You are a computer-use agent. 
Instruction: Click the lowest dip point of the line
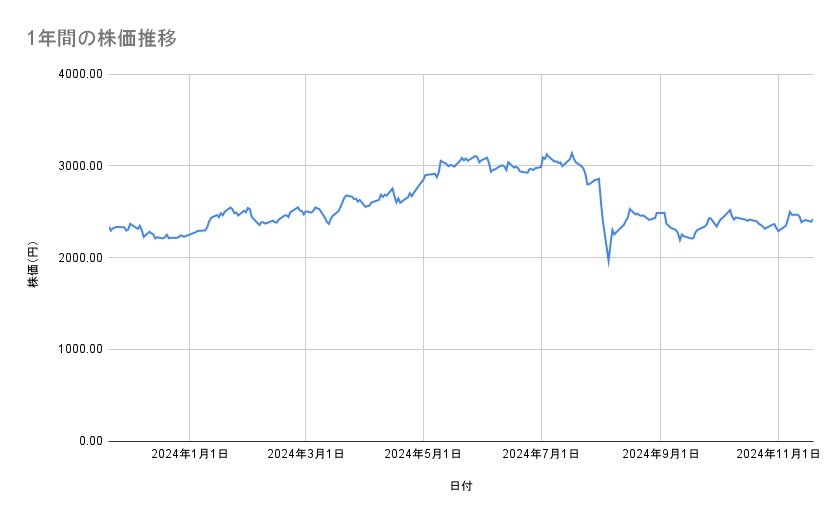[x=608, y=264]
